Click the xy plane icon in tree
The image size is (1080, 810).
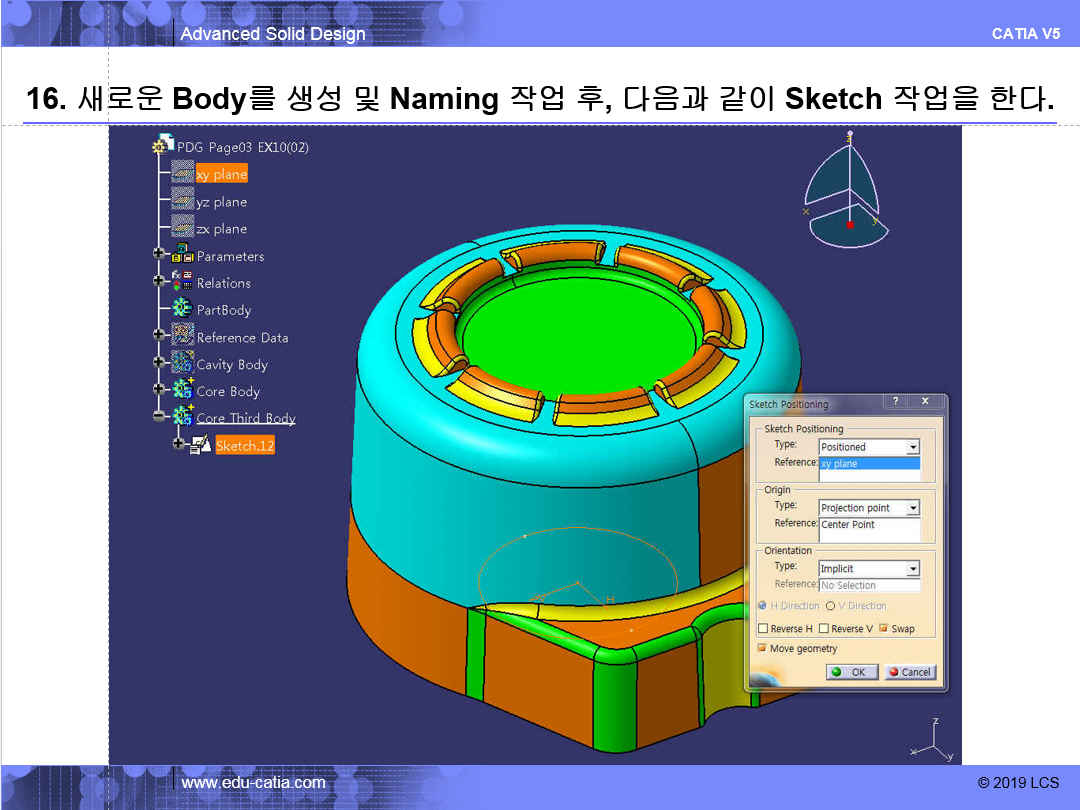[182, 173]
